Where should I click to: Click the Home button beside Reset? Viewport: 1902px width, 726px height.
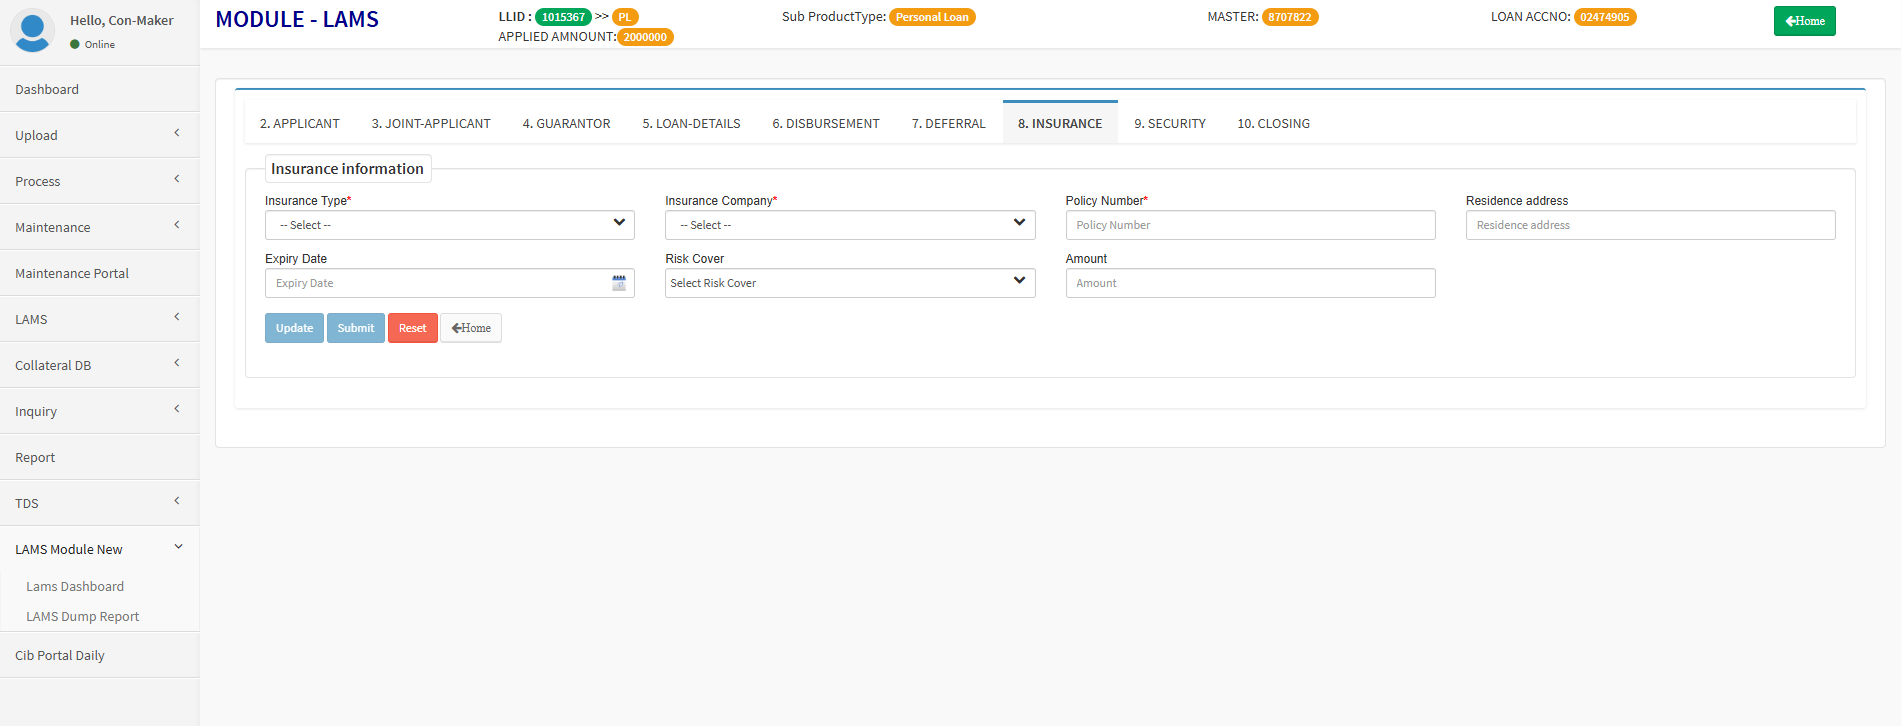pyautogui.click(x=471, y=328)
